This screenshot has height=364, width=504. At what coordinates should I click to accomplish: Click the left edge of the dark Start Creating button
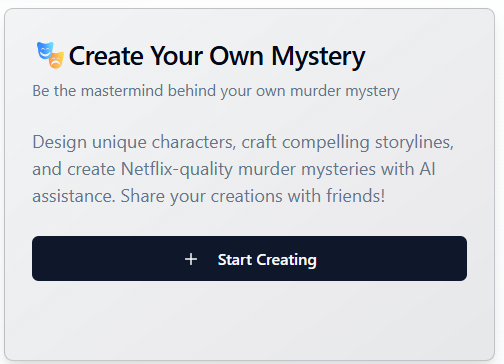tap(37, 258)
